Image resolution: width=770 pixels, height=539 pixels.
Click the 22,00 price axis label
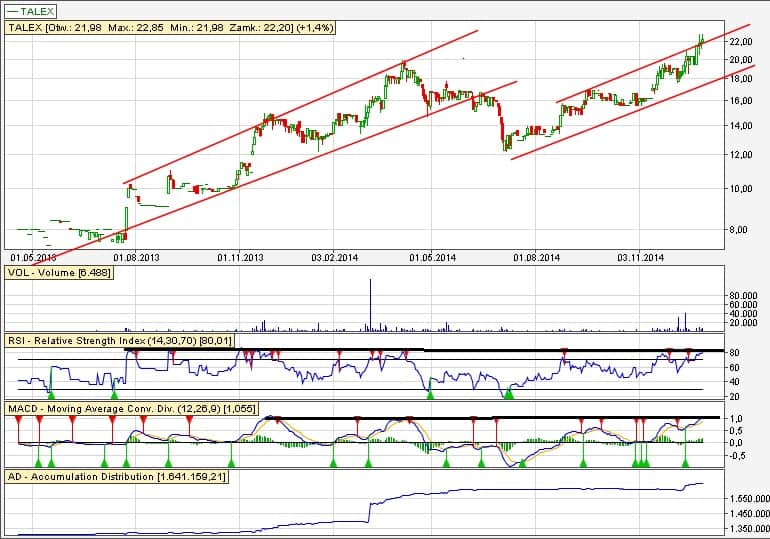coord(741,42)
